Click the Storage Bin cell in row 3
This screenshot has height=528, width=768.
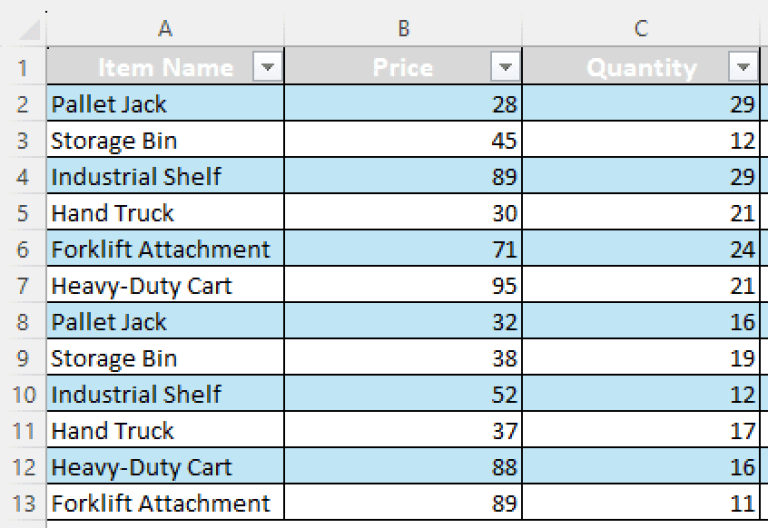point(166,140)
